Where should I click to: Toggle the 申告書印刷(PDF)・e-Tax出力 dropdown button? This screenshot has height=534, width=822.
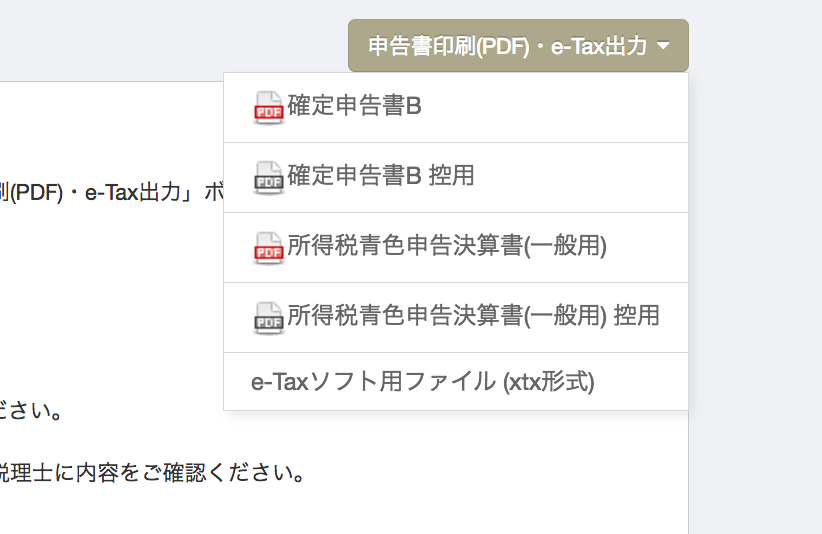click(518, 46)
